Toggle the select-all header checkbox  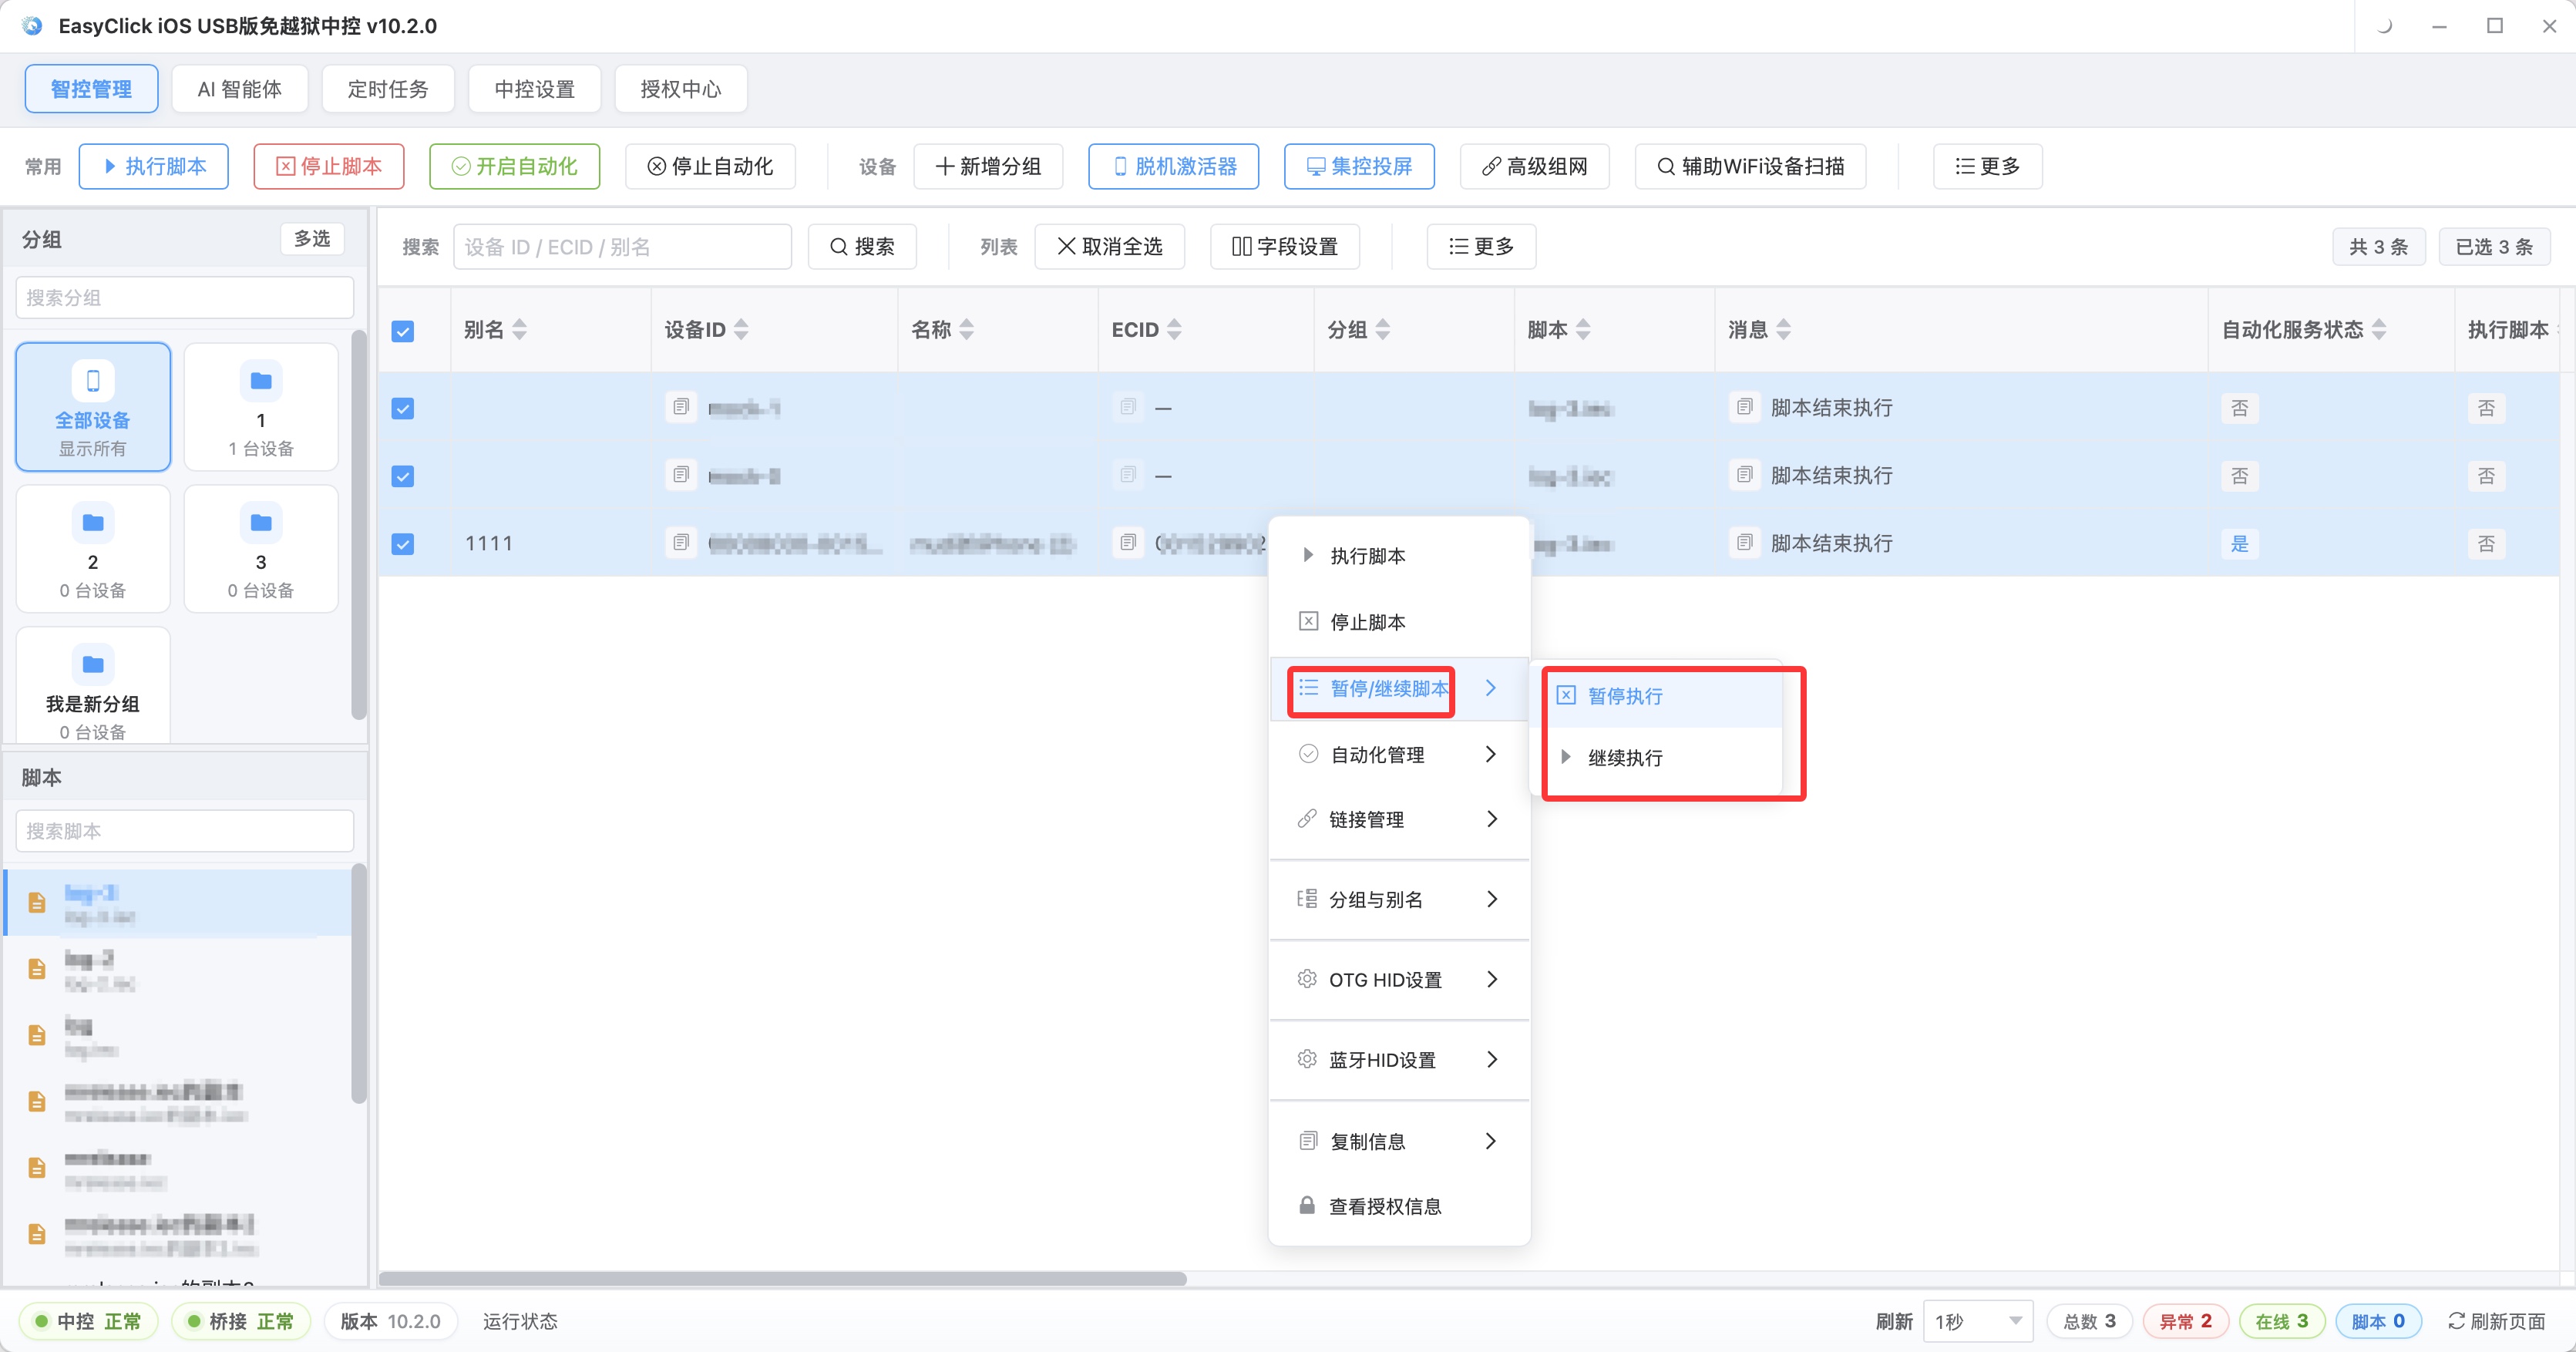click(403, 331)
